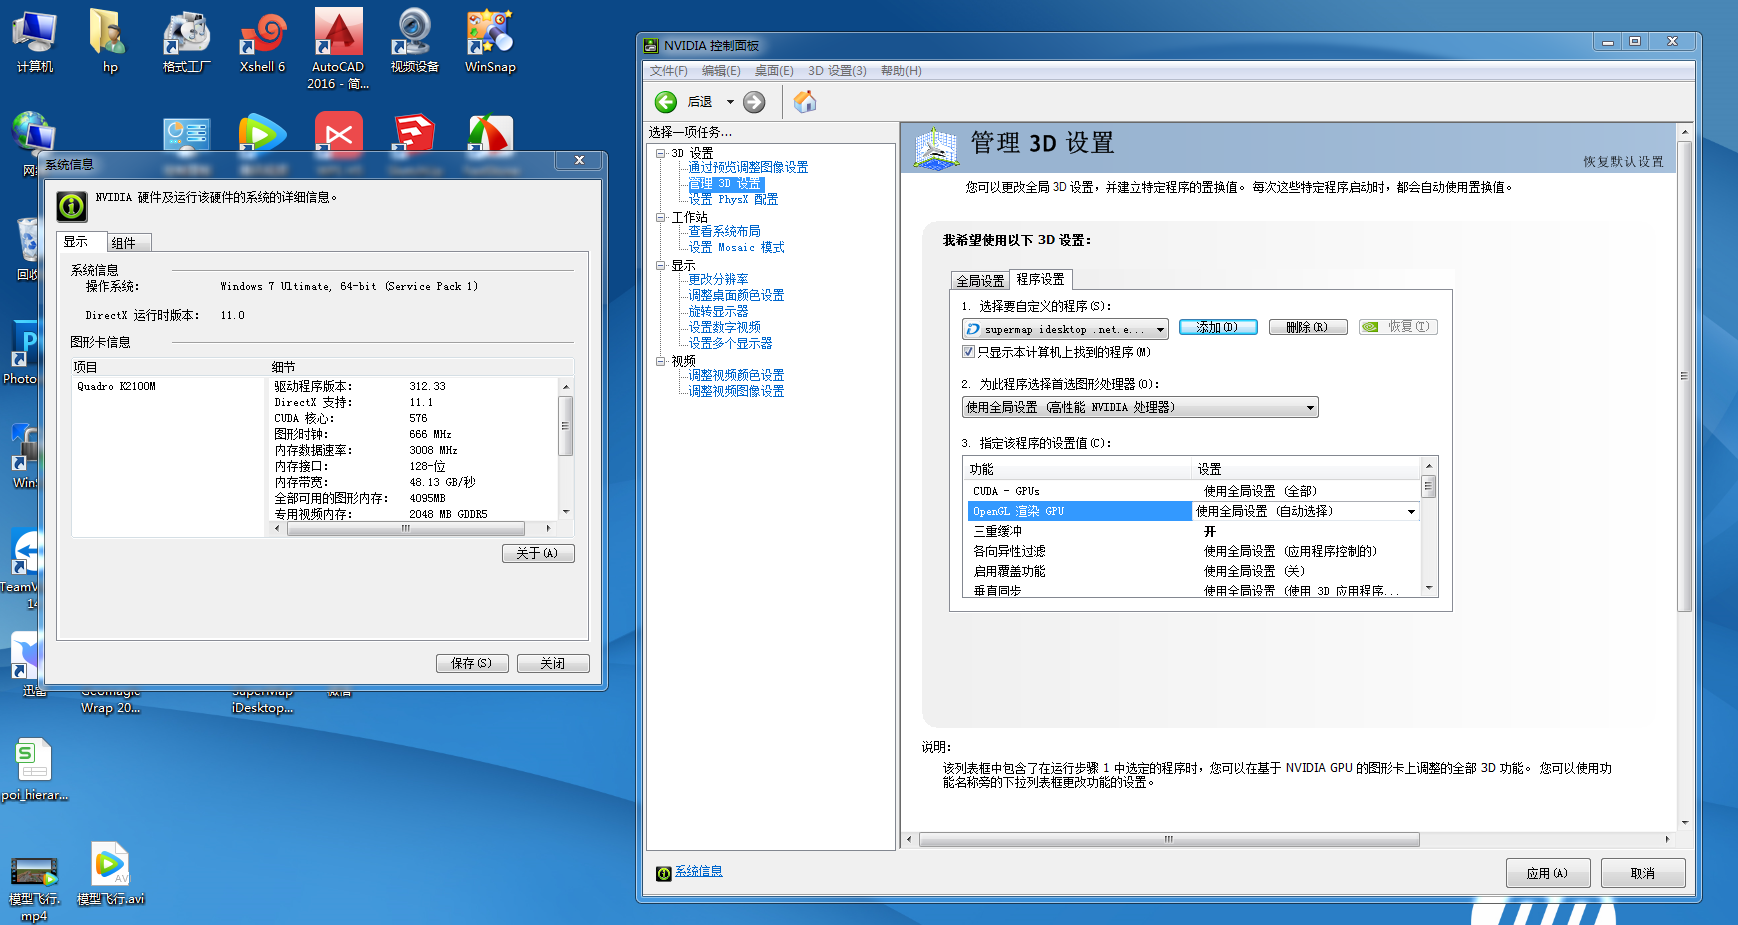
Task: Click the 删除(R) button
Action: click(x=1308, y=327)
